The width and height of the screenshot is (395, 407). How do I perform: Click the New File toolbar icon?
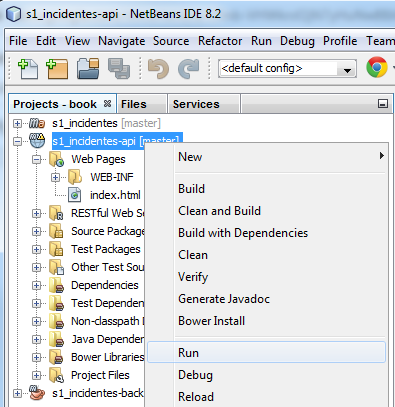(28, 69)
